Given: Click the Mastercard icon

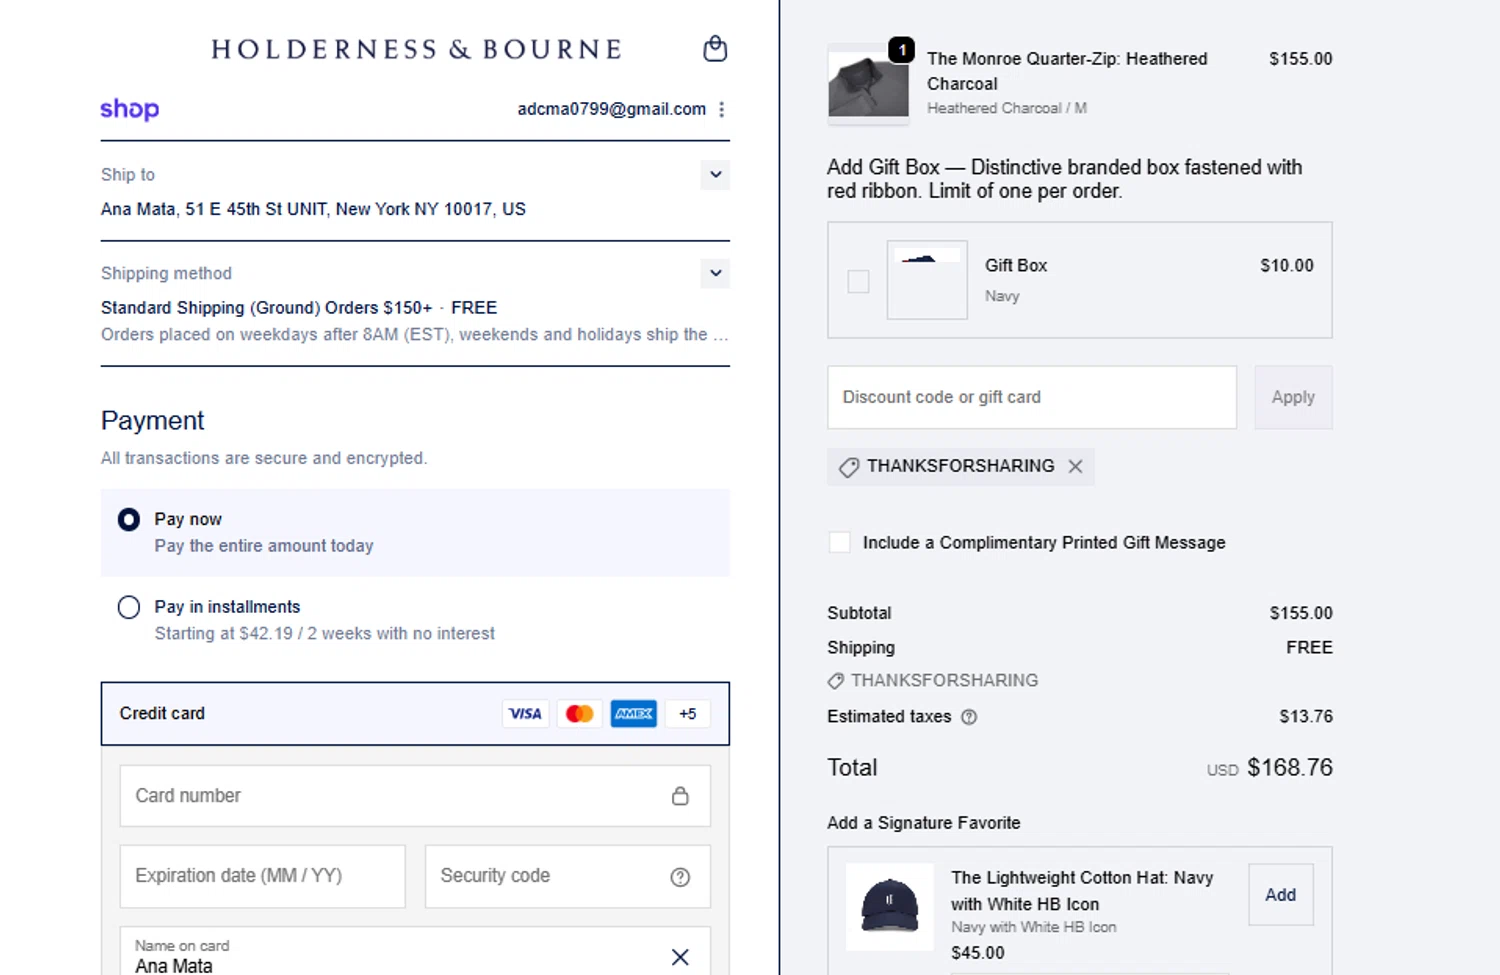Looking at the screenshot, I should click(x=579, y=714).
